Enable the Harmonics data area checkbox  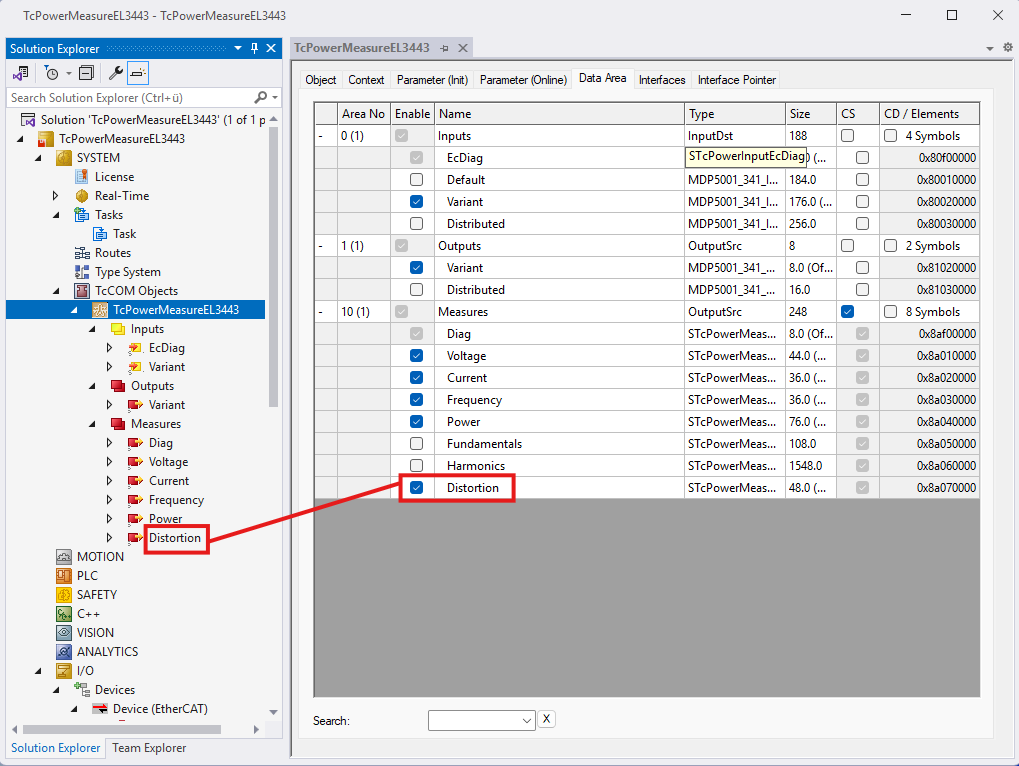416,466
